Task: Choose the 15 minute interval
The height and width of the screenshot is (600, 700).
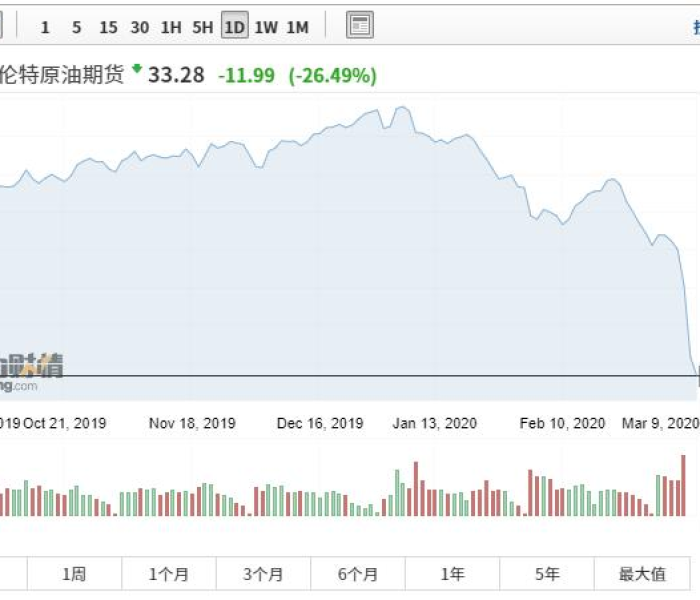Action: (108, 28)
